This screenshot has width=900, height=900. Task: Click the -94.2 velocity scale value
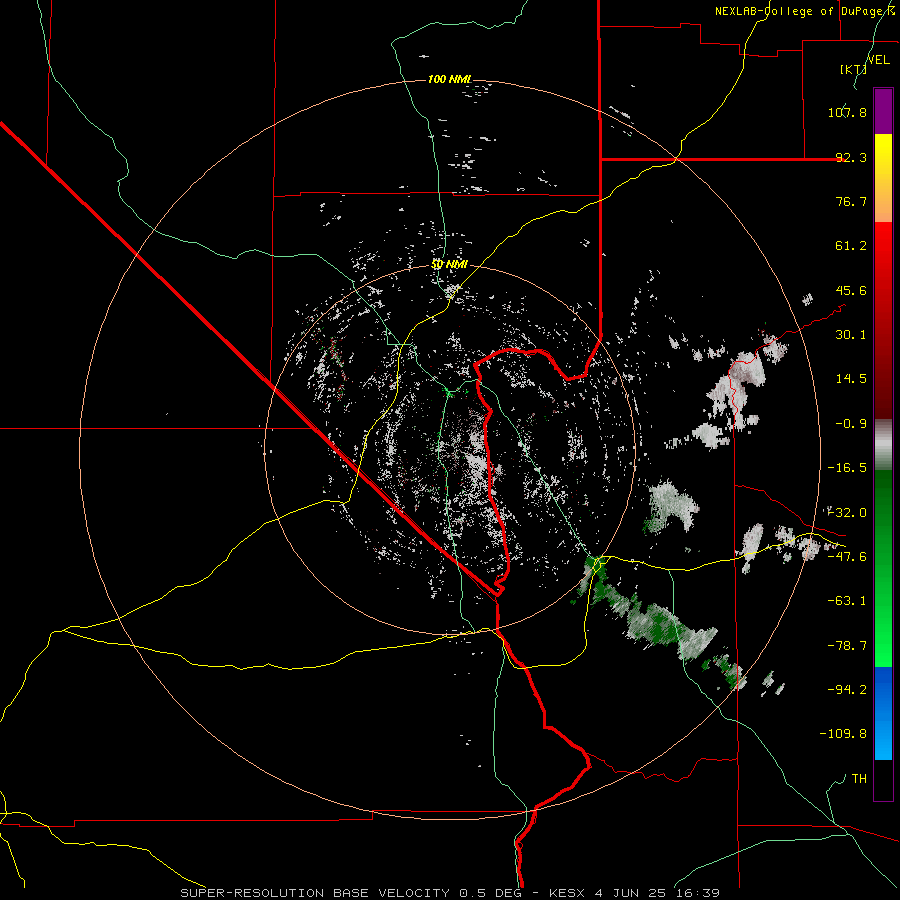tap(847, 690)
